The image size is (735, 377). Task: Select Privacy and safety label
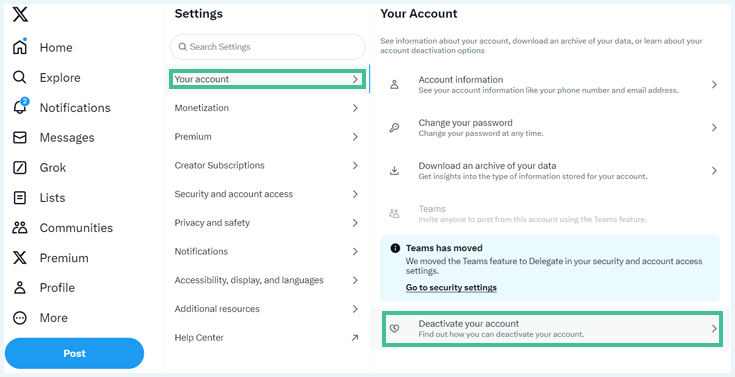pos(212,223)
